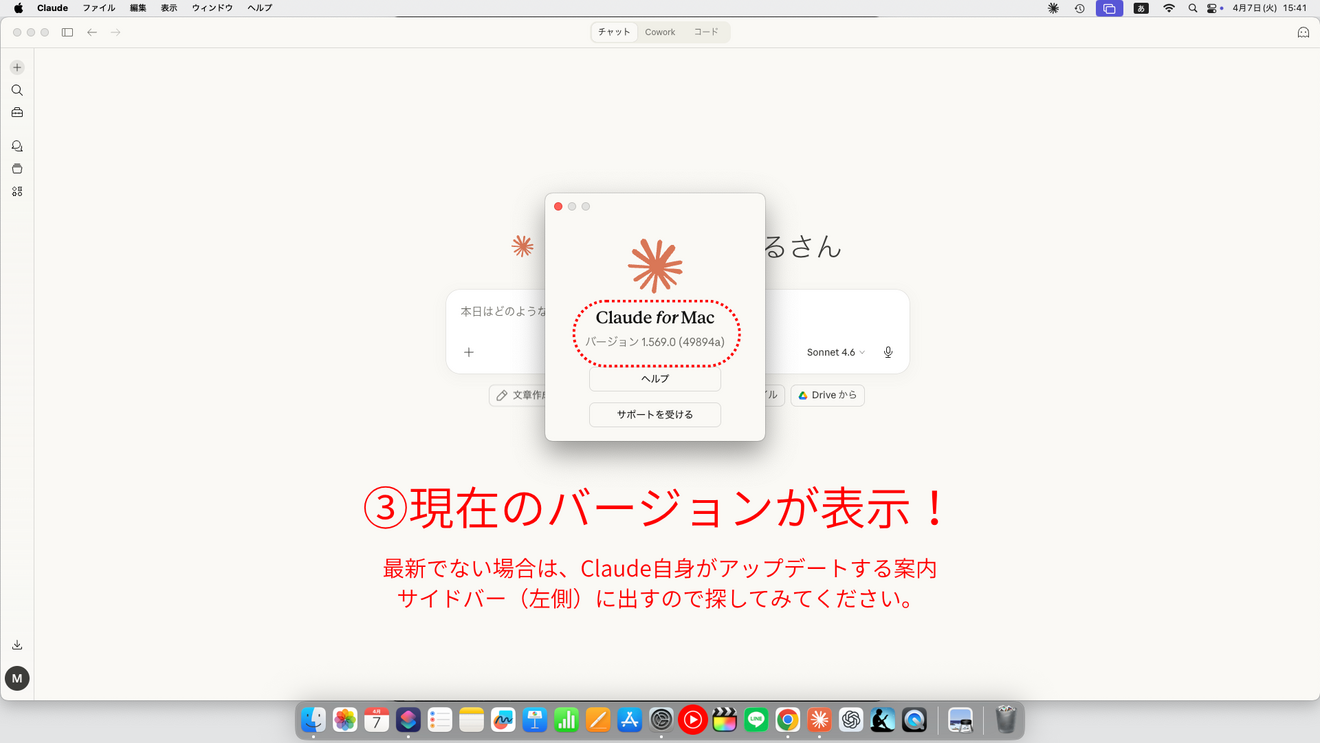The width and height of the screenshot is (1320, 743).
Task: Click the ヘルプ button in the about dialog
Action: pyautogui.click(x=655, y=379)
